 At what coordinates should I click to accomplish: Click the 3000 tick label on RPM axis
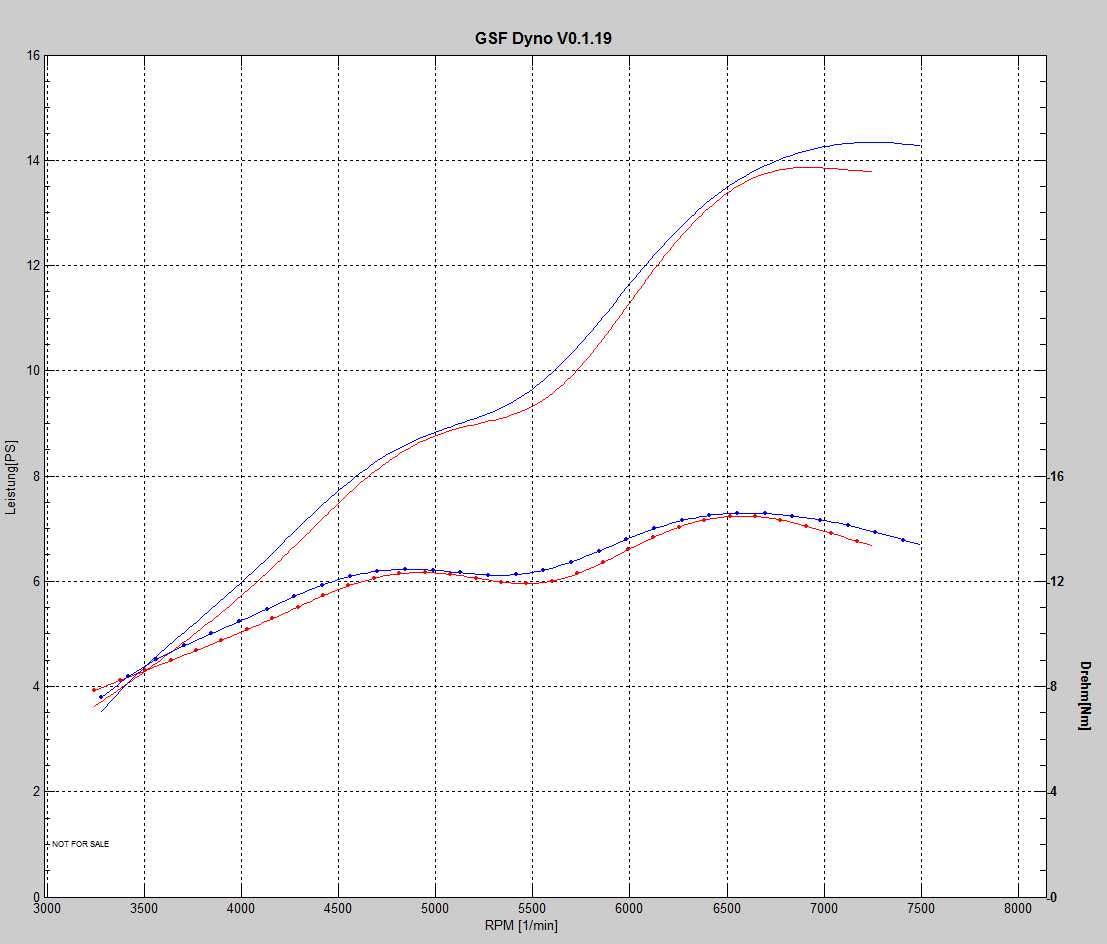47,909
